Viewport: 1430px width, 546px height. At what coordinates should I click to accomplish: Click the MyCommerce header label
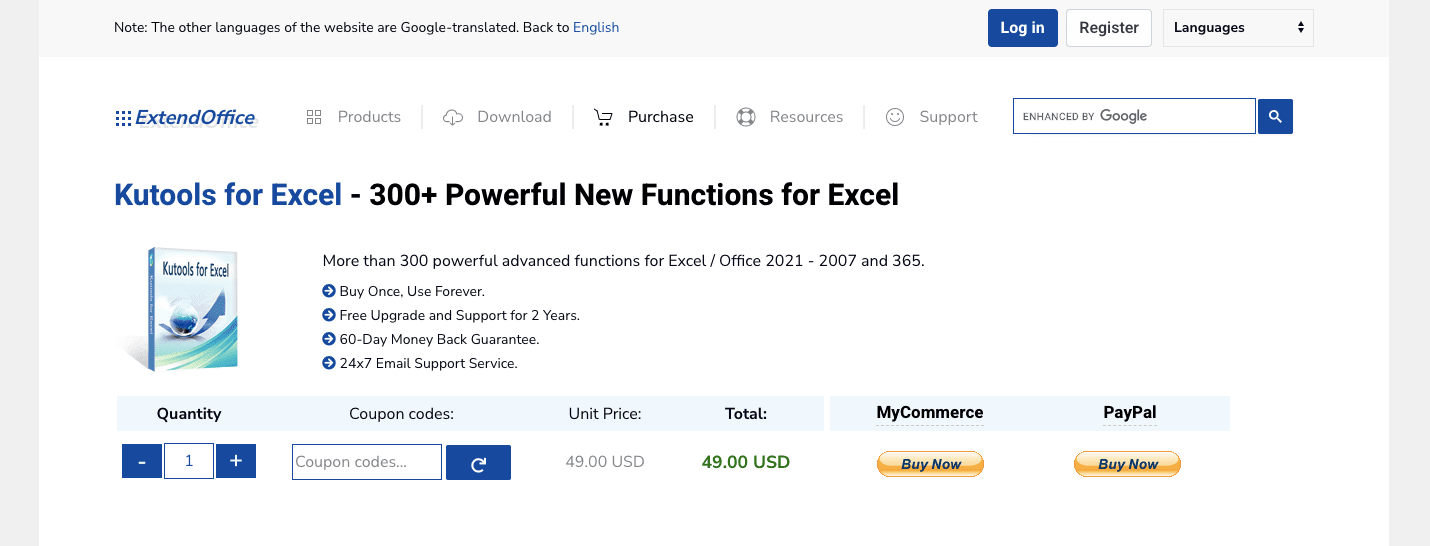point(930,413)
